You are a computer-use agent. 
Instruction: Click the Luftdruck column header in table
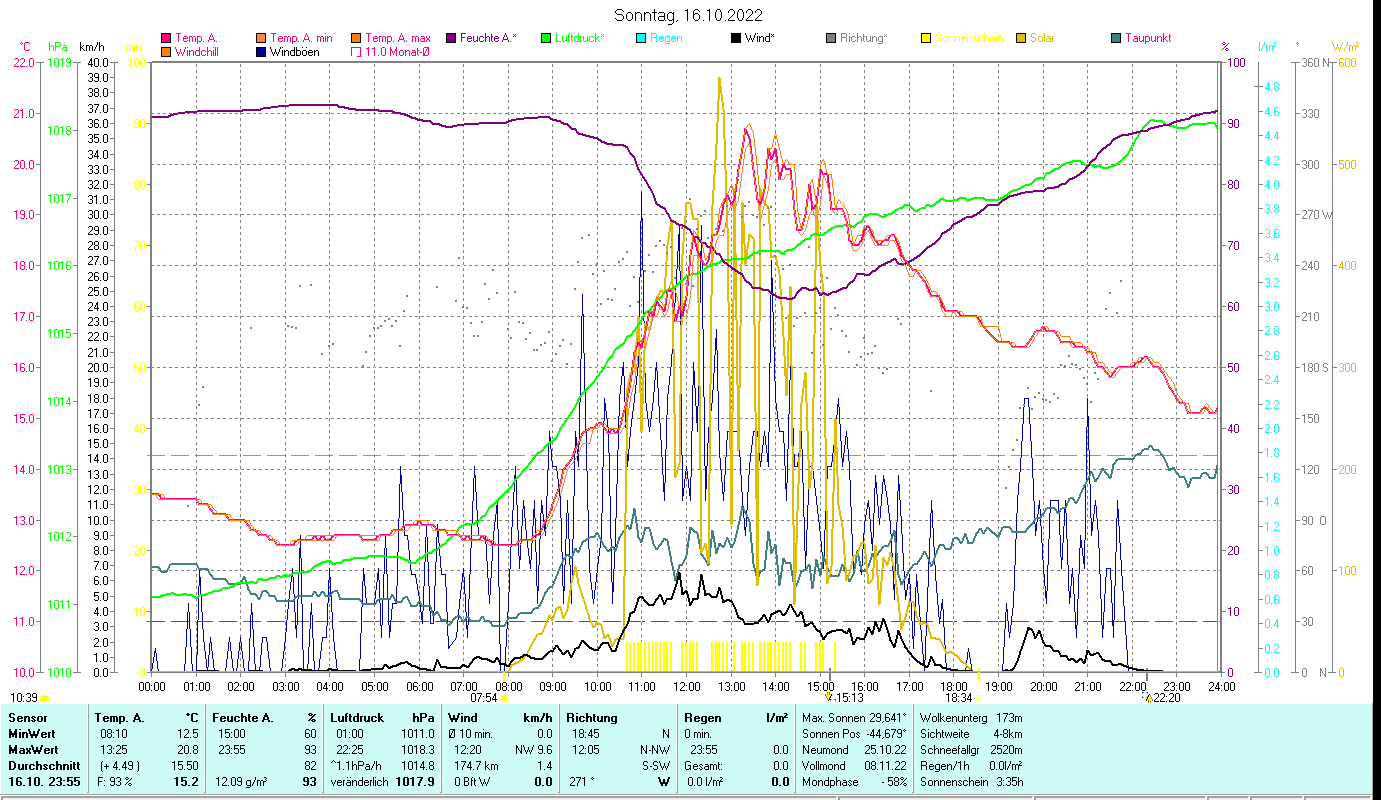[x=357, y=718]
